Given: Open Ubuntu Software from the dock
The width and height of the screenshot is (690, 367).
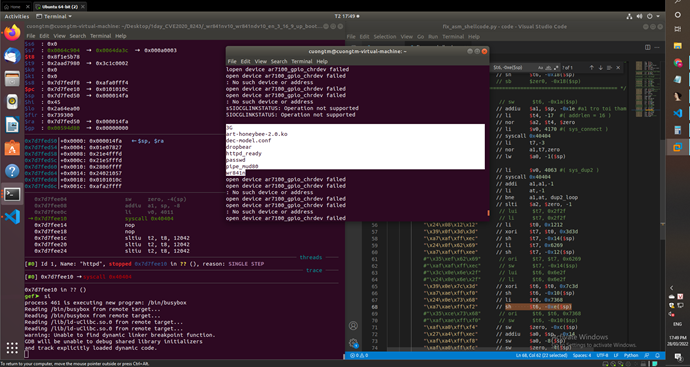Looking at the screenshot, I should (12, 147).
